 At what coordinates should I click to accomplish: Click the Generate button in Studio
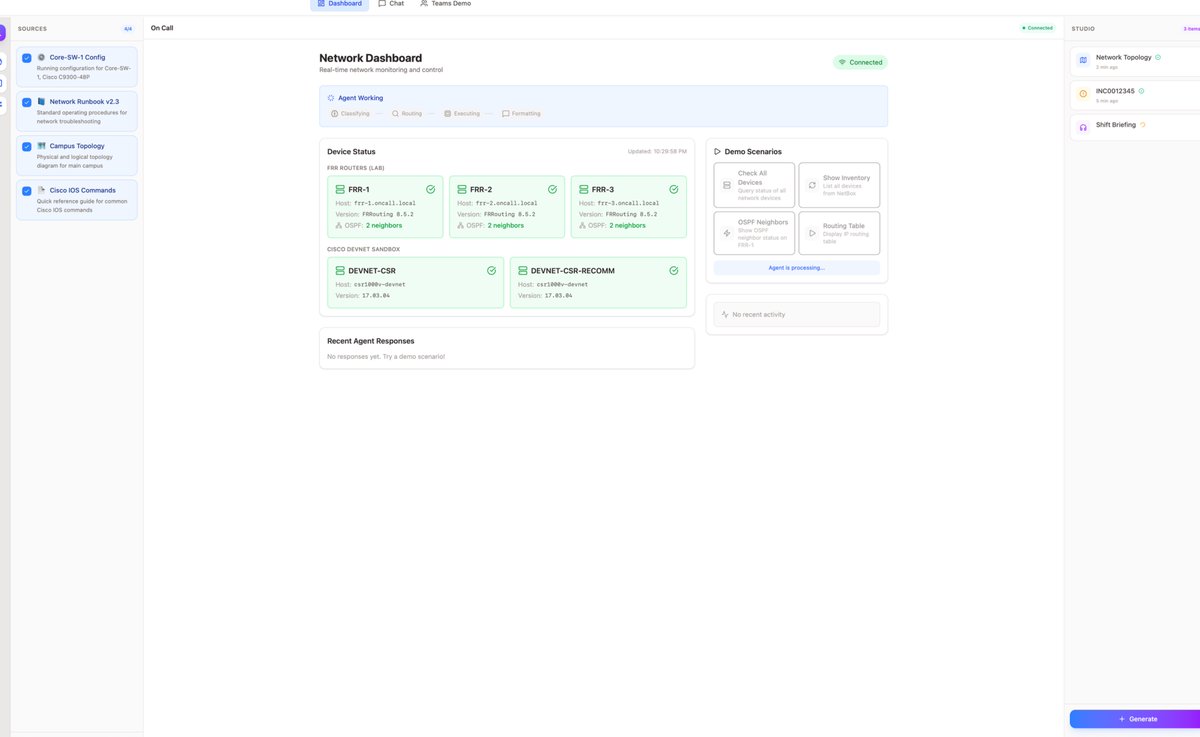[x=1135, y=719]
